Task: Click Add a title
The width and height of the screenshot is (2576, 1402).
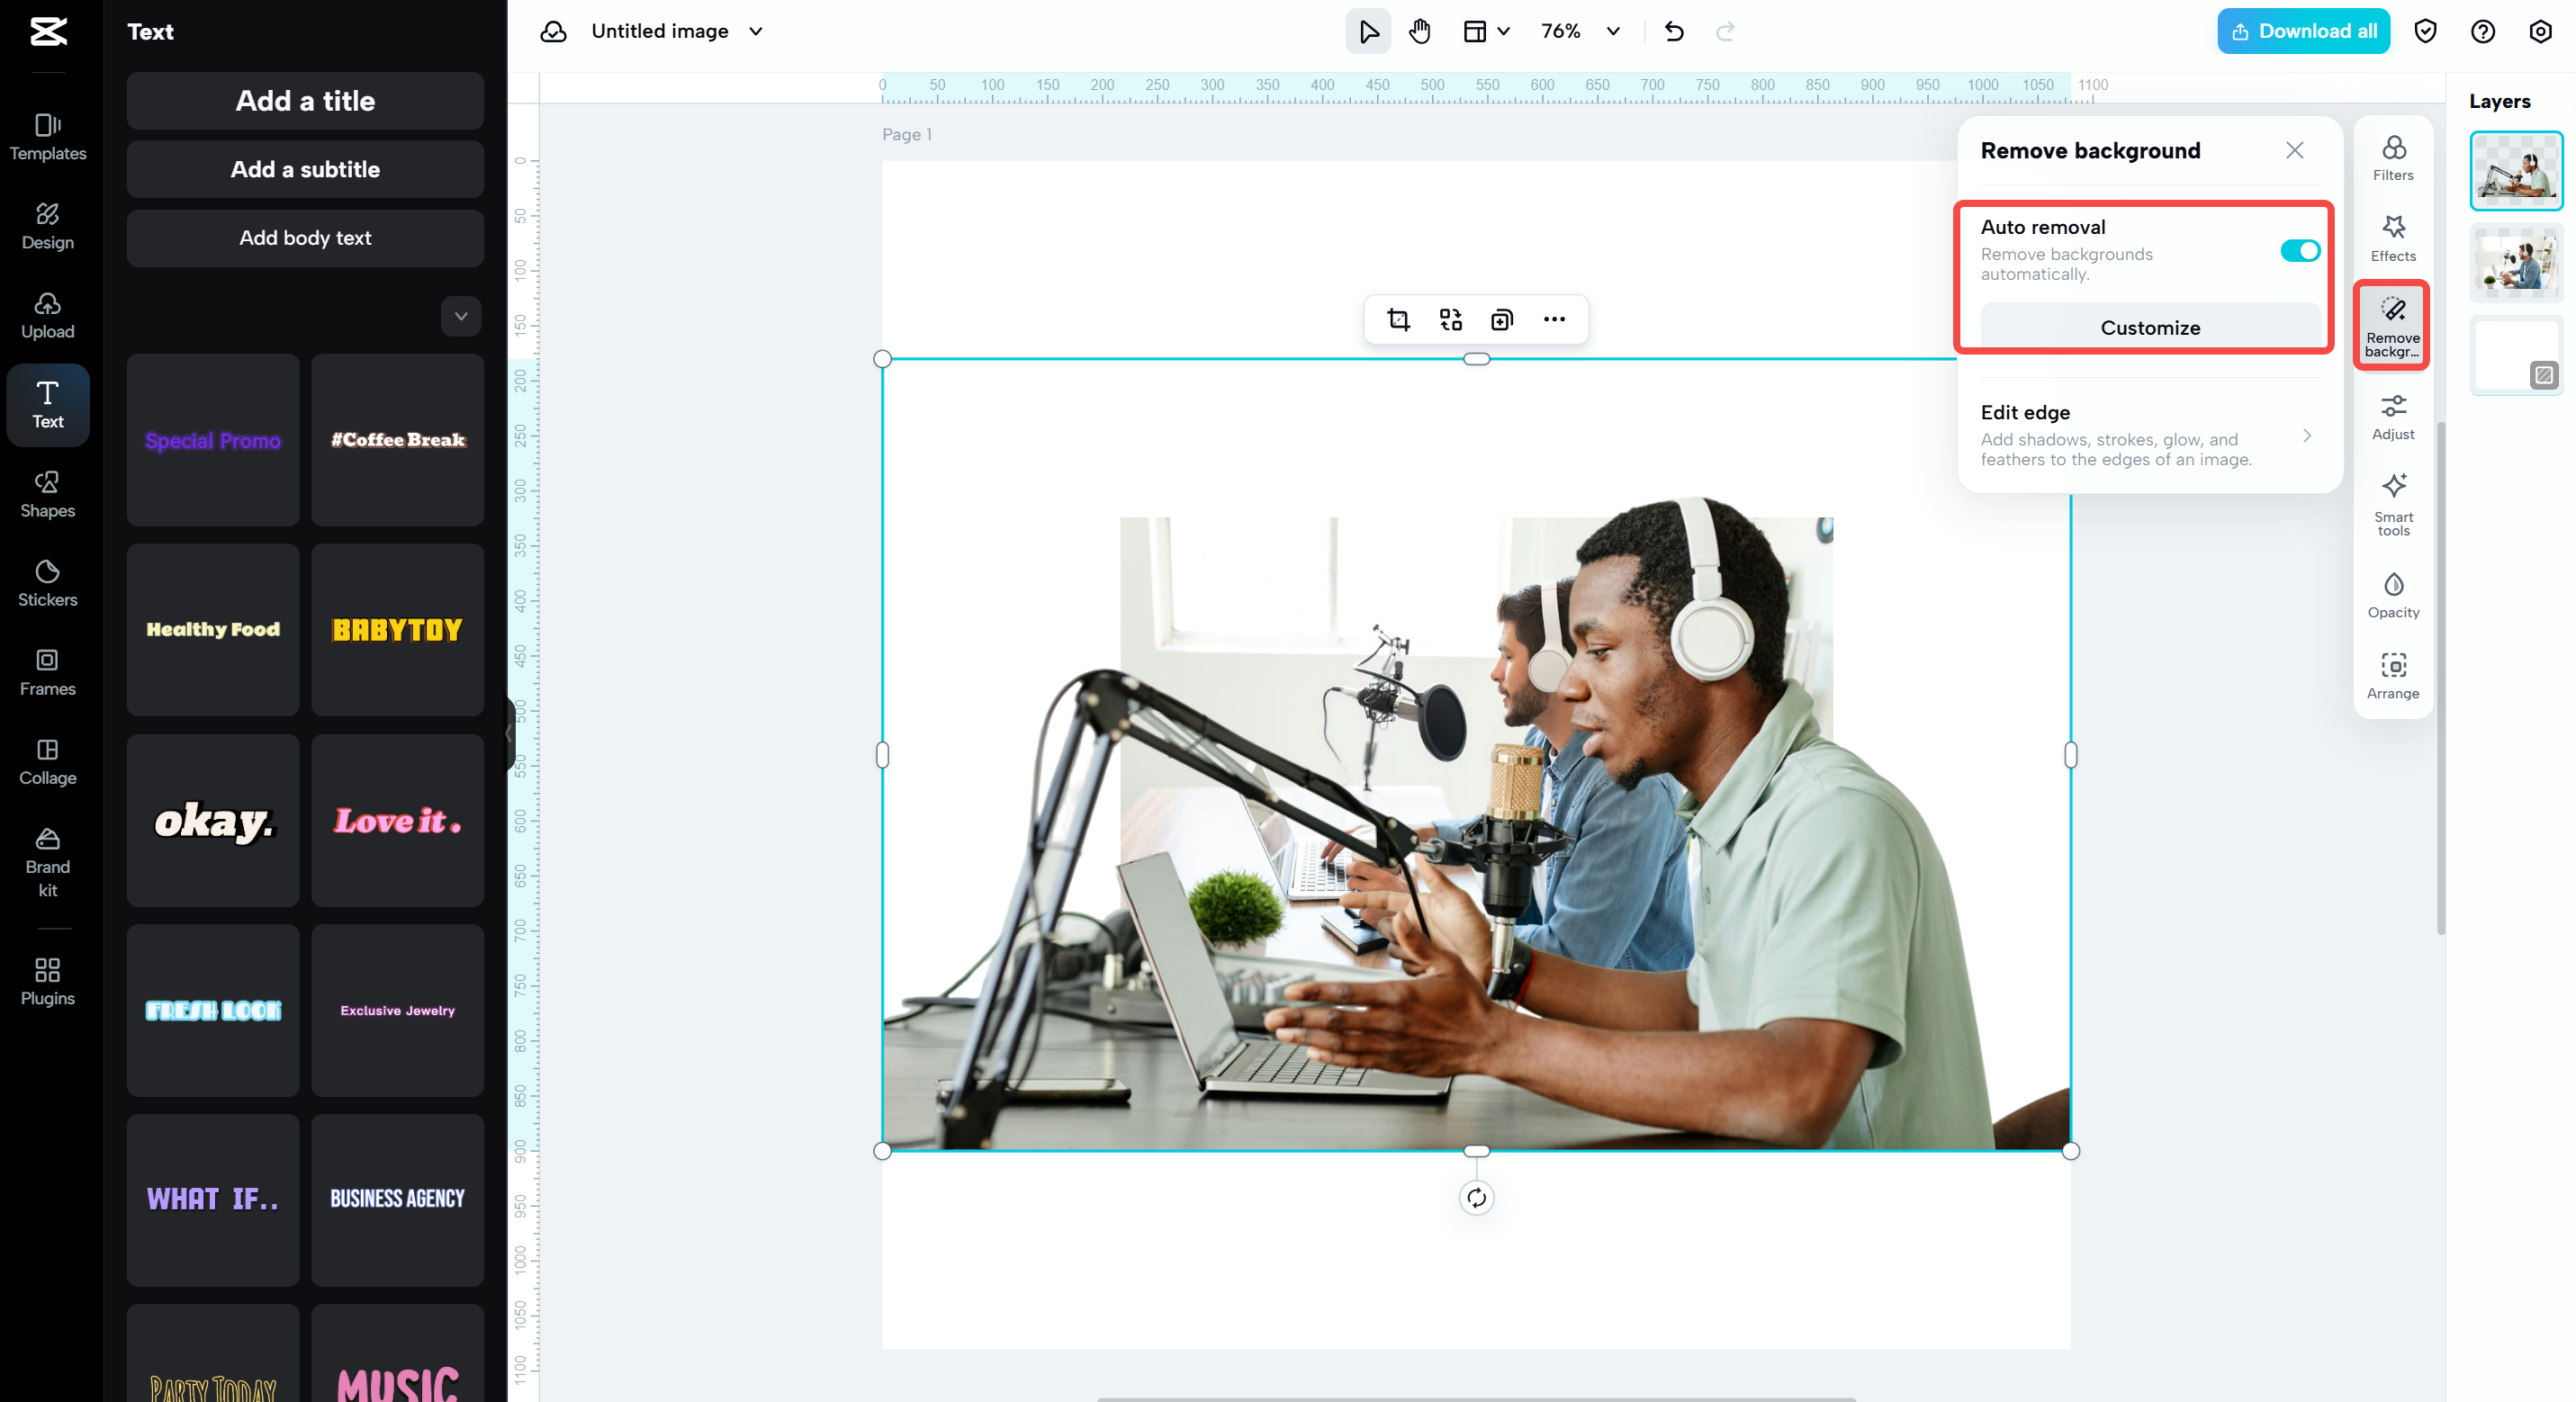Action: [x=305, y=100]
